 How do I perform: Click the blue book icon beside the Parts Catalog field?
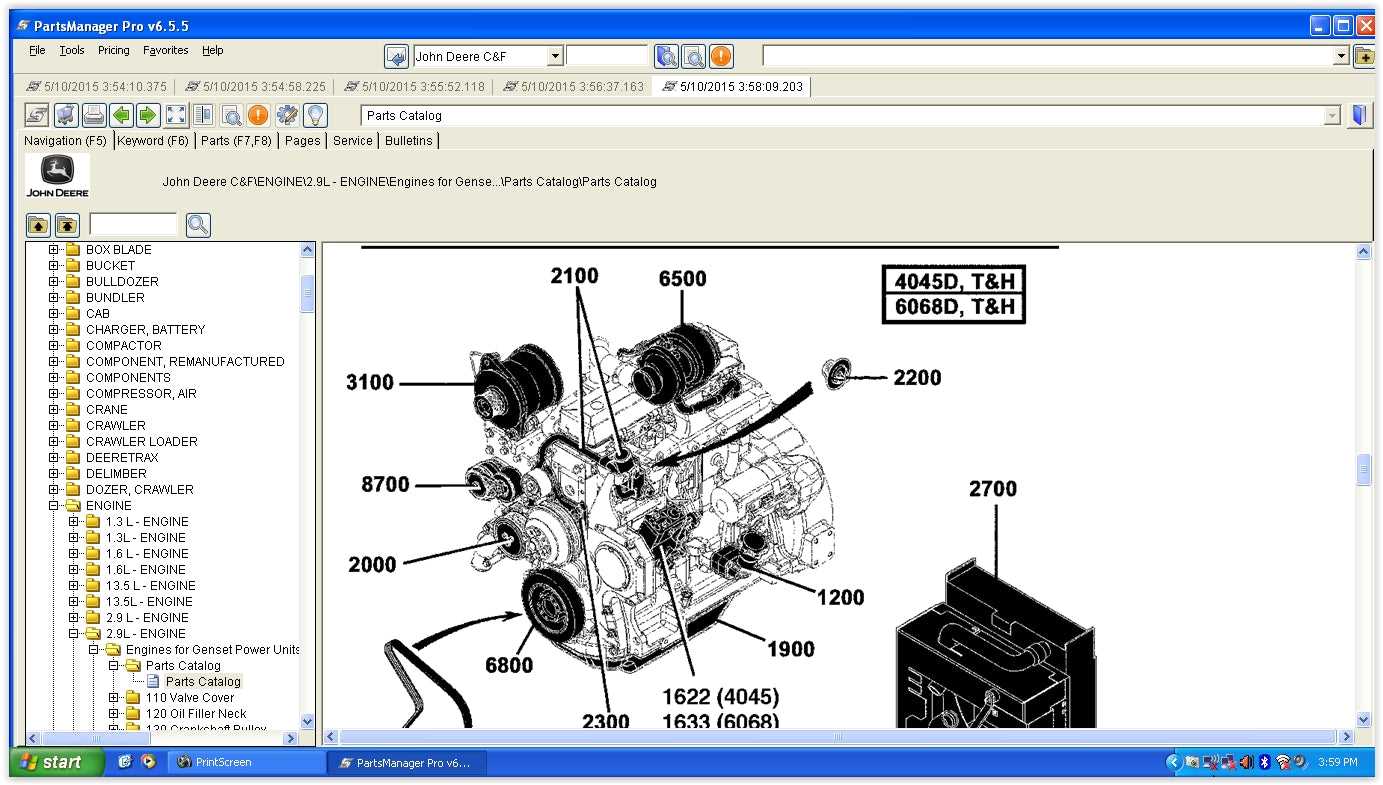[x=1359, y=115]
